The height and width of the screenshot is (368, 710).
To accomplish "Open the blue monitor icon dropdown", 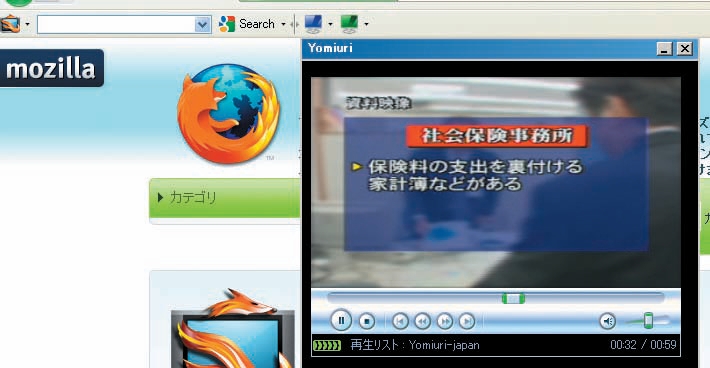I will 330,24.
